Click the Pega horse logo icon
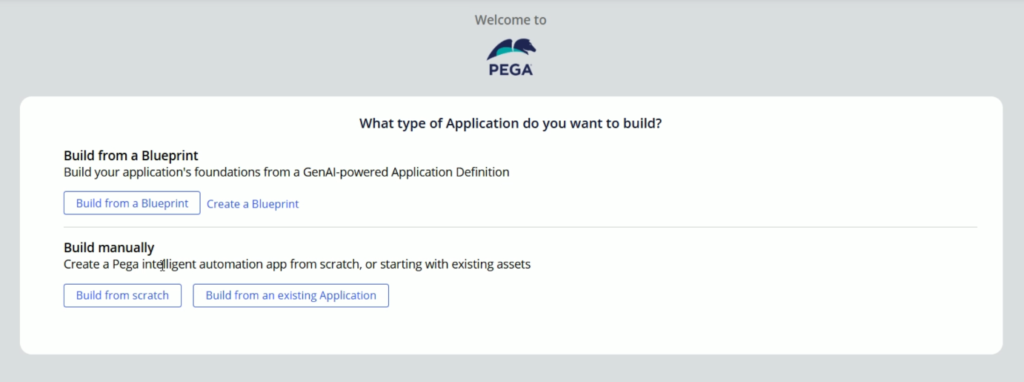The height and width of the screenshot is (382, 1024). [511, 50]
